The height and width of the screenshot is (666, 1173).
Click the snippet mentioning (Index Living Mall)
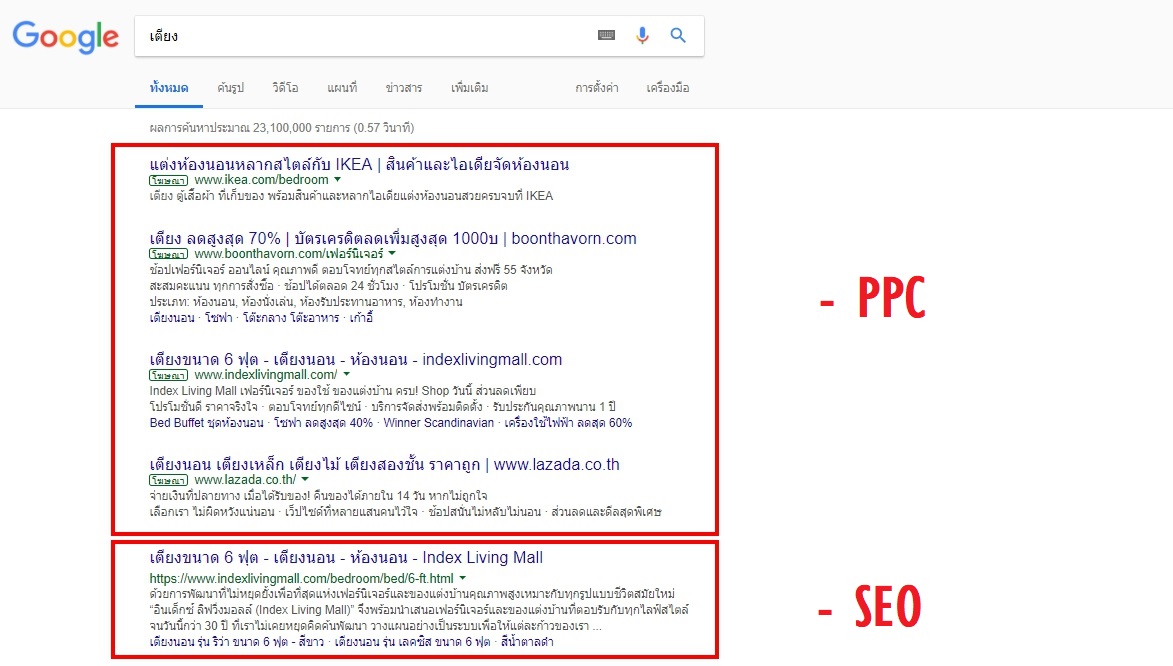[x=419, y=610]
